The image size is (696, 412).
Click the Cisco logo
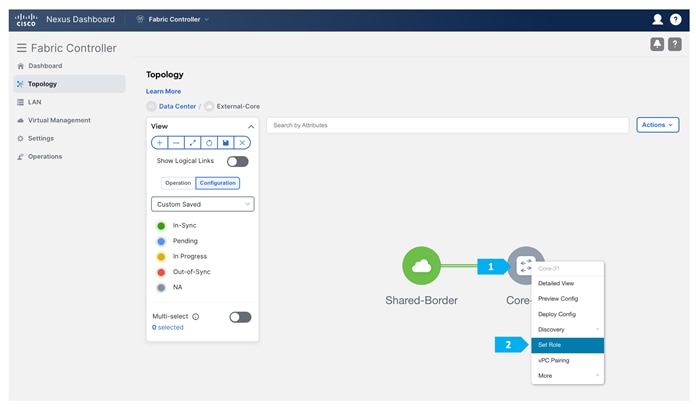[x=26, y=20]
